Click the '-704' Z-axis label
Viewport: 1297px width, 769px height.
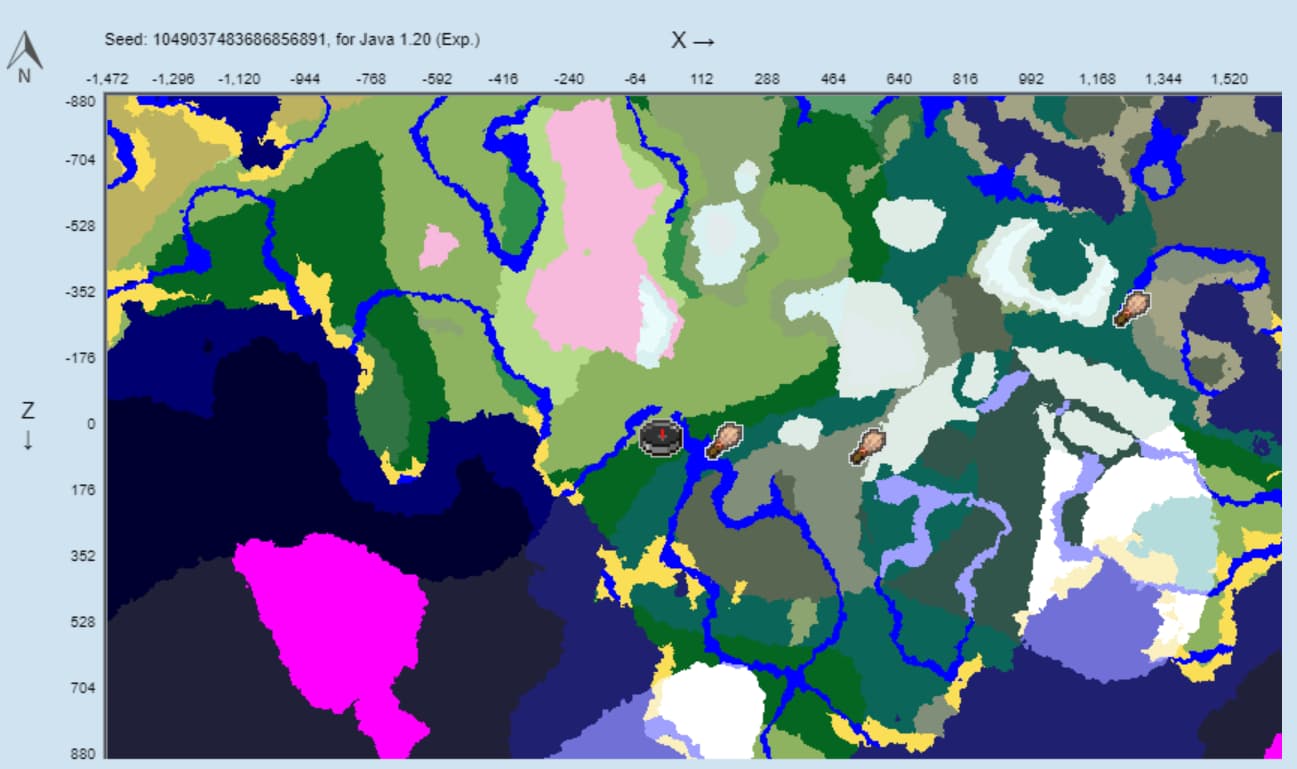[x=80, y=160]
